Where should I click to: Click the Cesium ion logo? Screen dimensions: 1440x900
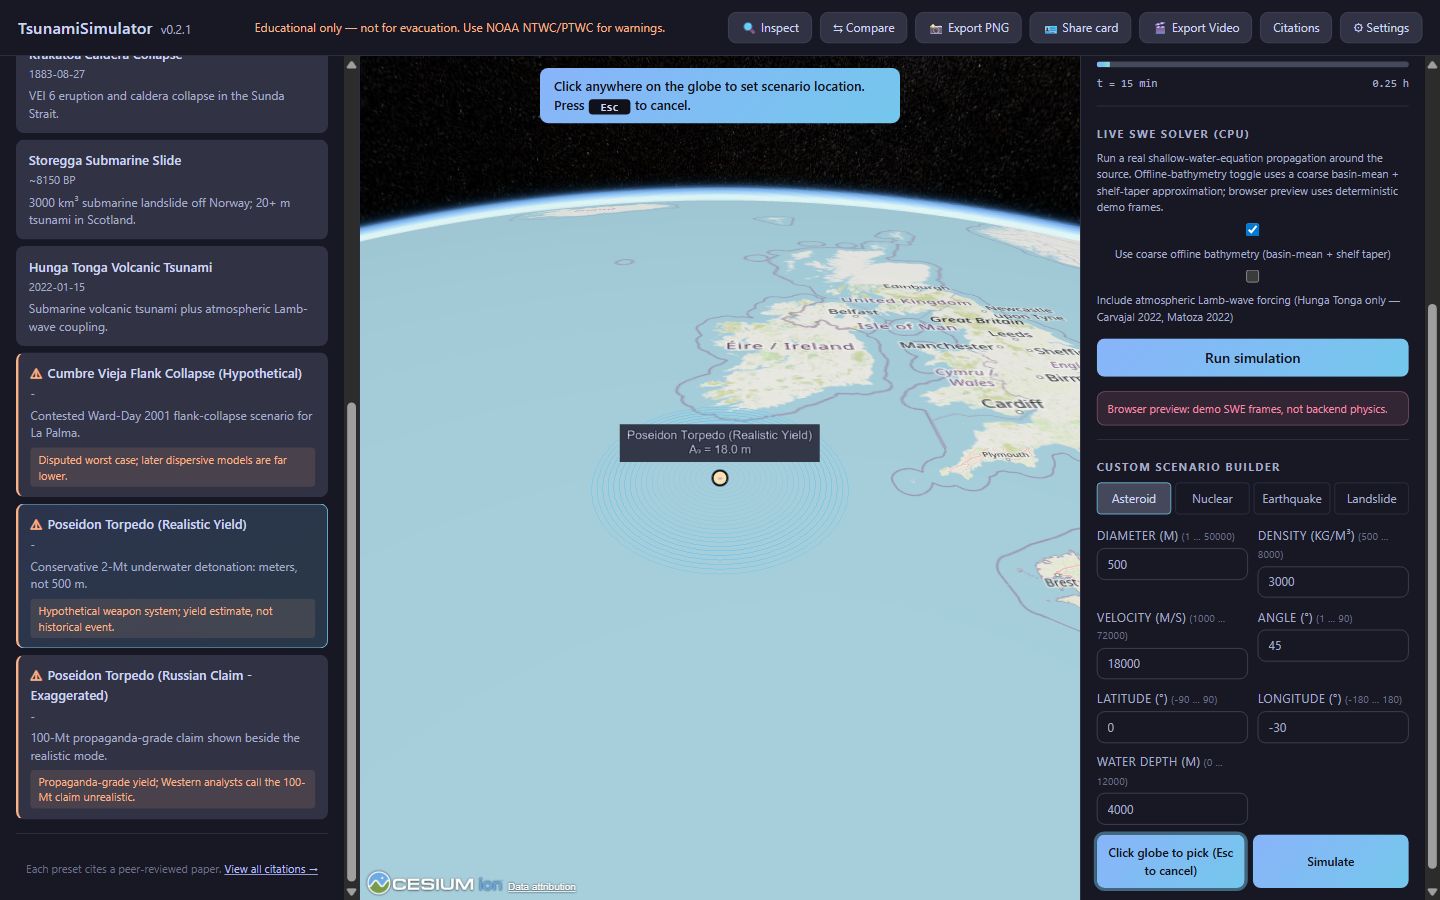[x=434, y=884]
